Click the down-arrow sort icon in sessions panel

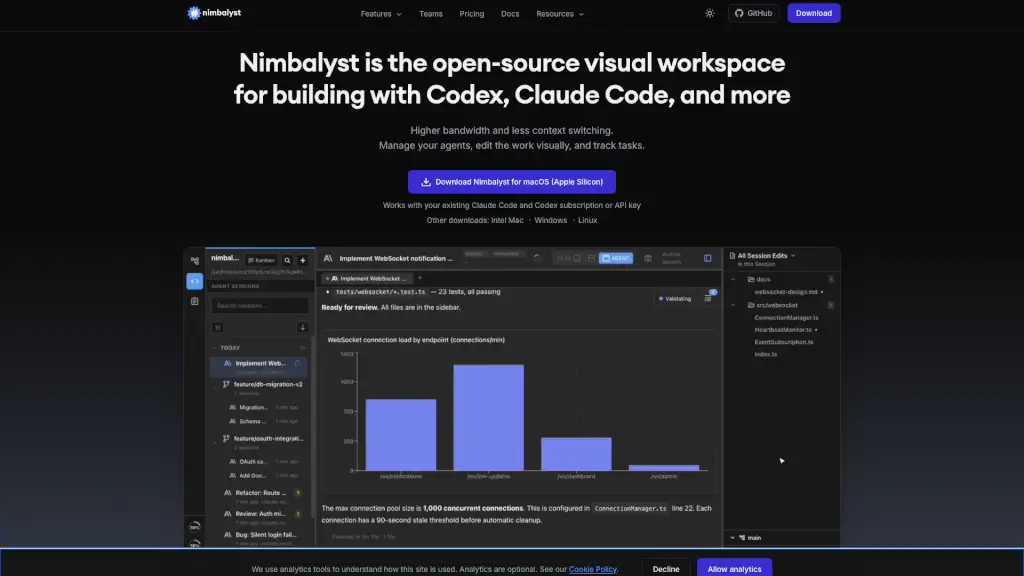pos(302,327)
